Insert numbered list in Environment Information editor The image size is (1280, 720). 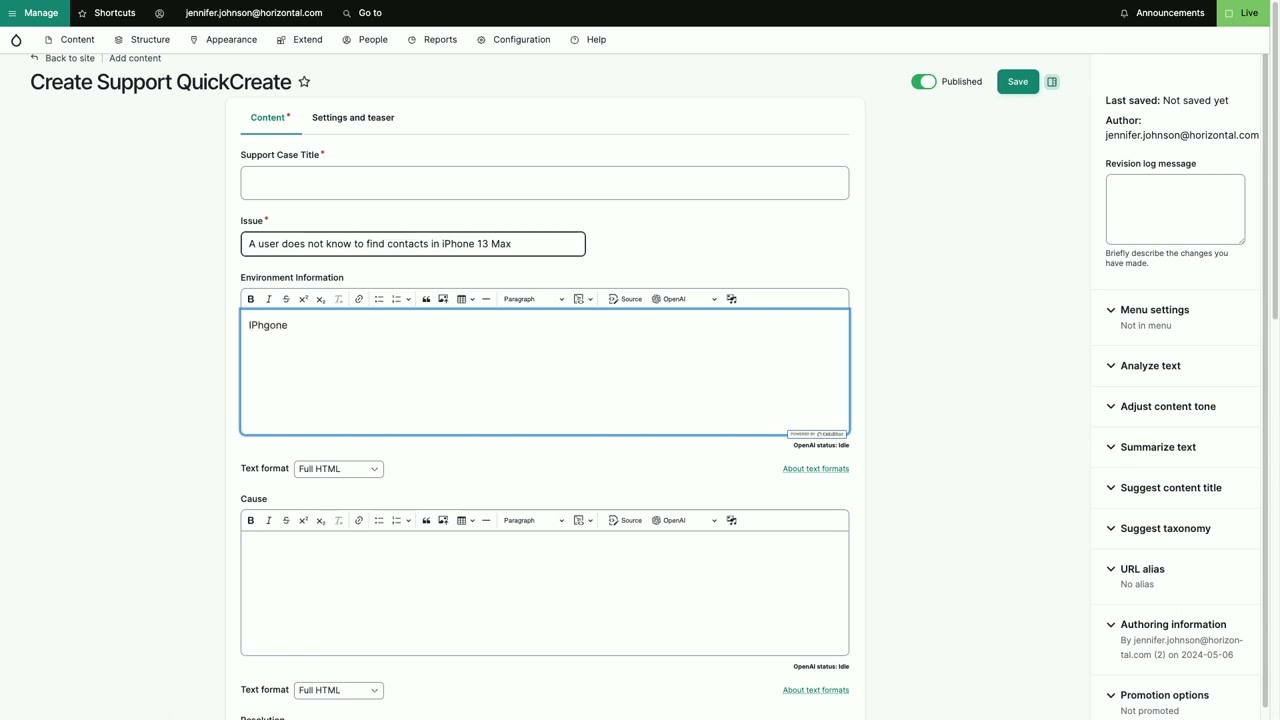coord(397,299)
